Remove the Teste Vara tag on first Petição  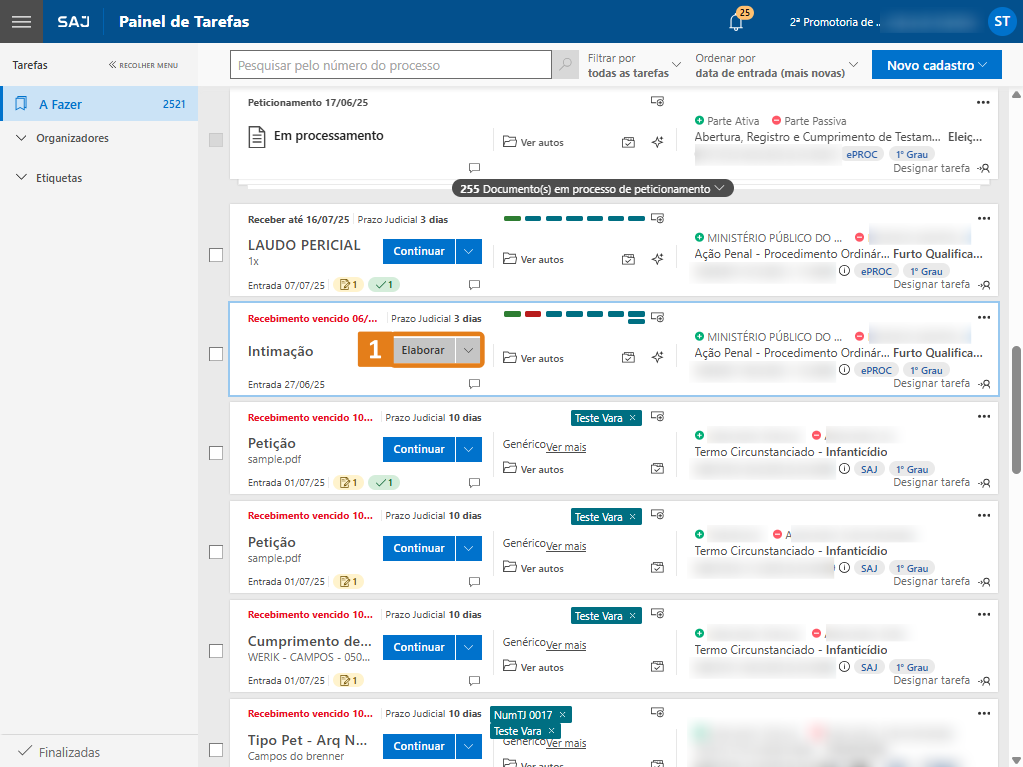pyautogui.click(x=633, y=418)
